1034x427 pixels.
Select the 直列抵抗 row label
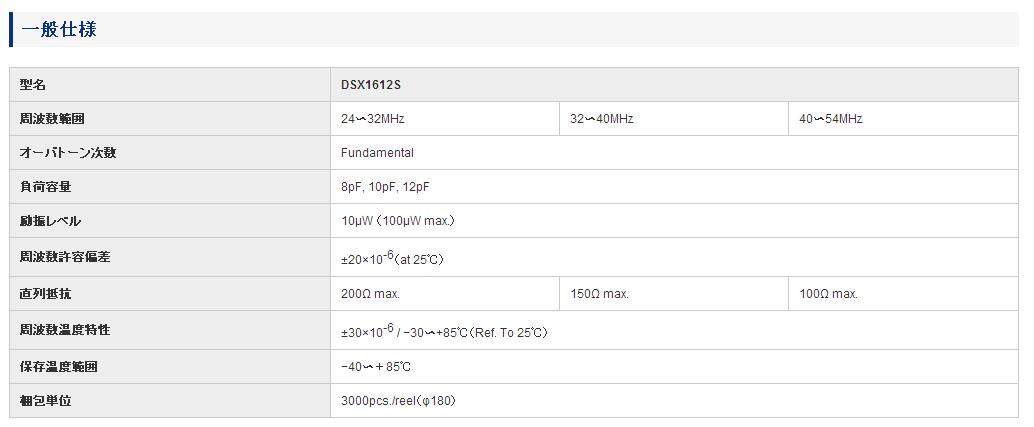[x=46, y=294]
